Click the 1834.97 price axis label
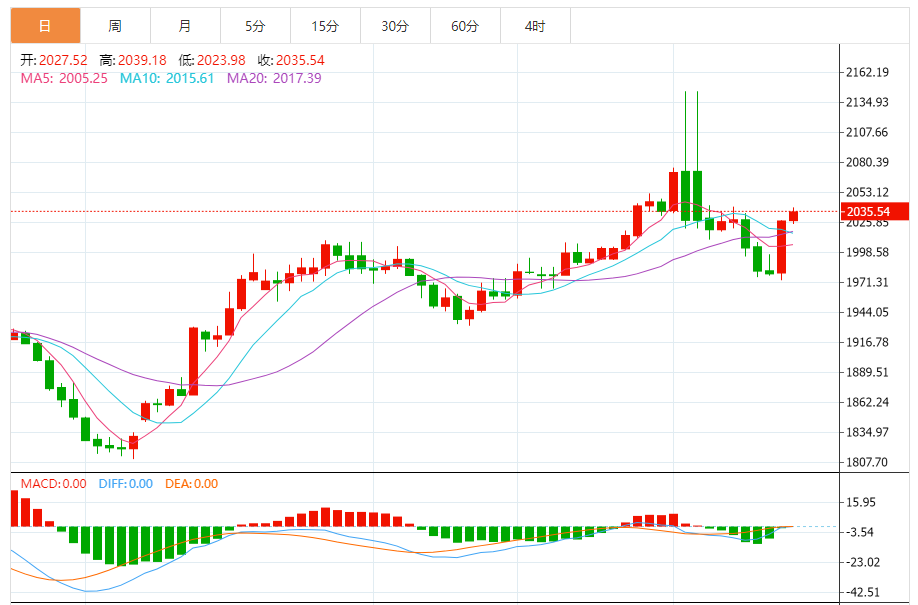 867,432
